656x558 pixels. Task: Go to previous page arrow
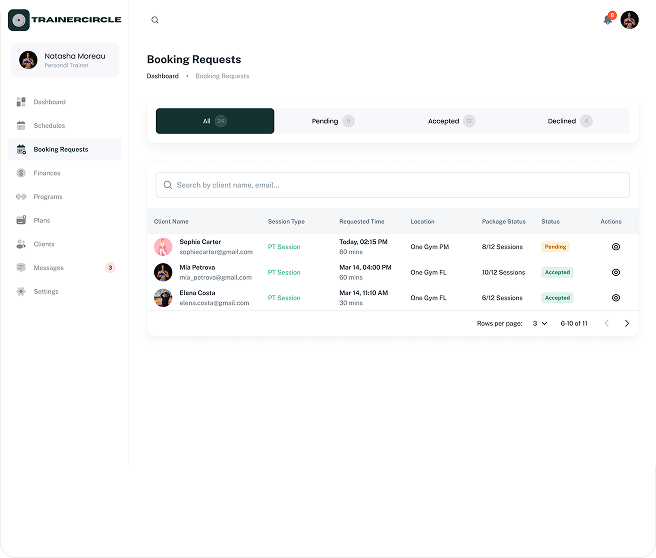point(607,323)
